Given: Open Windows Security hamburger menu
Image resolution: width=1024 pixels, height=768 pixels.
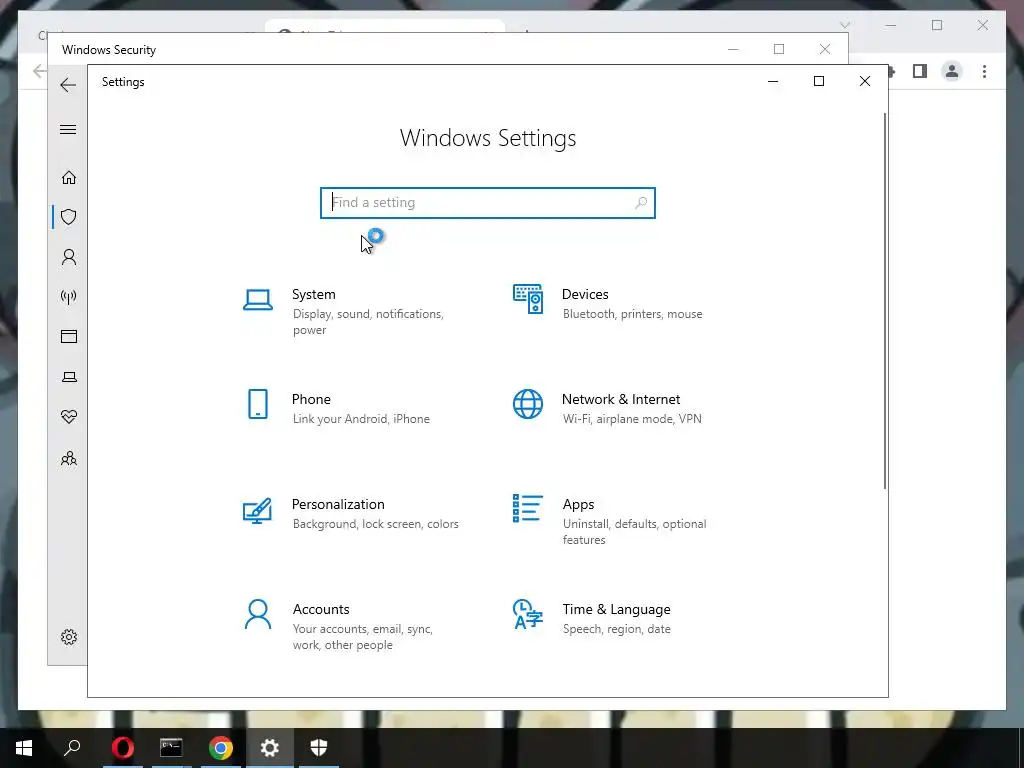Looking at the screenshot, I should pyautogui.click(x=68, y=129).
